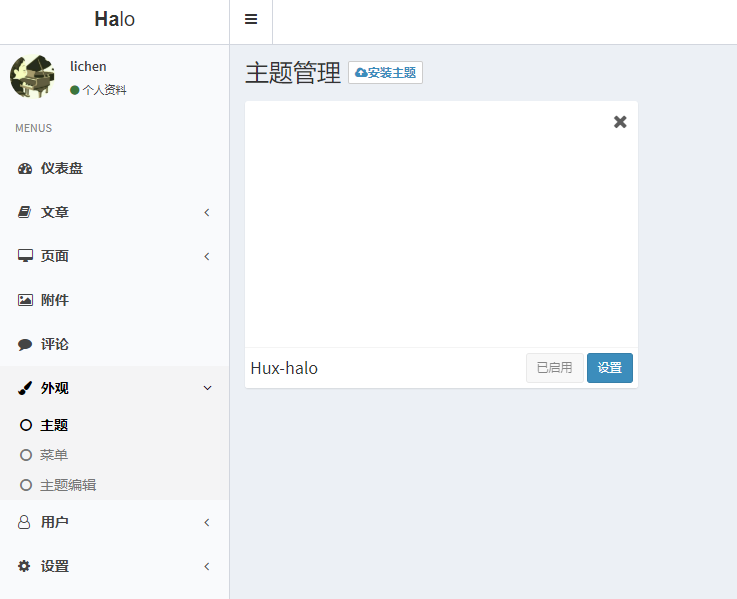Click the picture icon beside 附件
Screen dimensions: 737x599
[x=25, y=300]
